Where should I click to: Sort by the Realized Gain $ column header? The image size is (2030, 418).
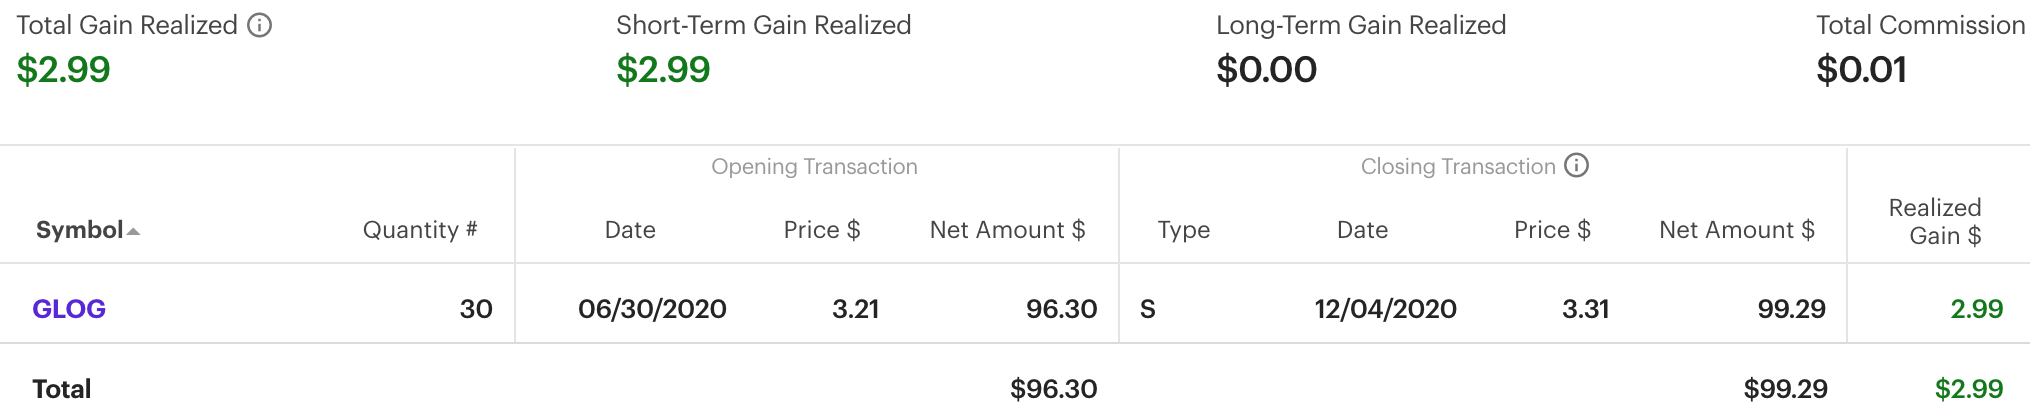click(1935, 222)
